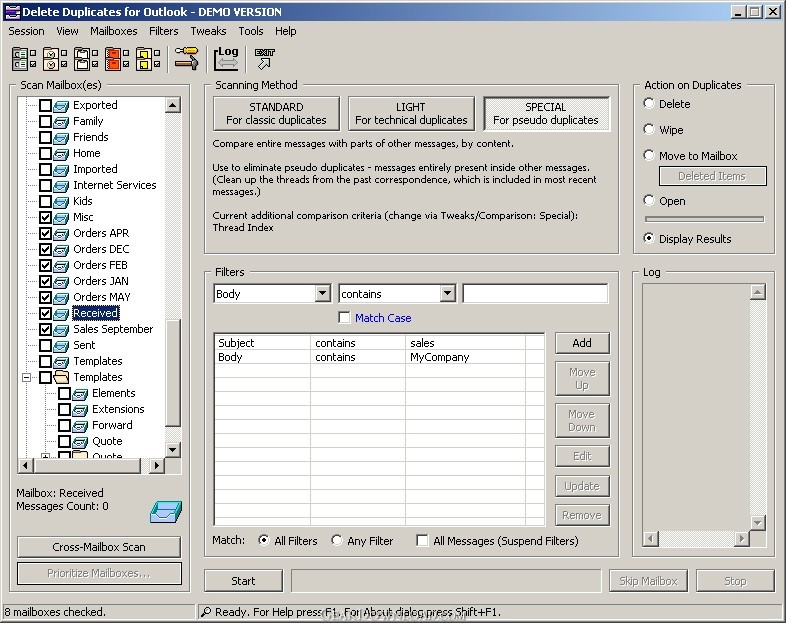Screen dimensions: 786x623
Task: Click the mailbox list scroll down arrow
Action: pos(173,450)
